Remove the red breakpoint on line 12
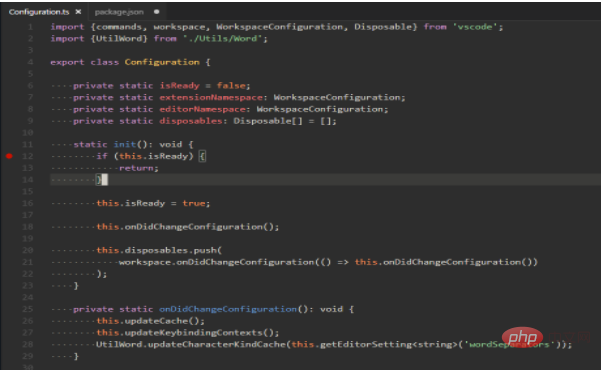 coord(9,156)
